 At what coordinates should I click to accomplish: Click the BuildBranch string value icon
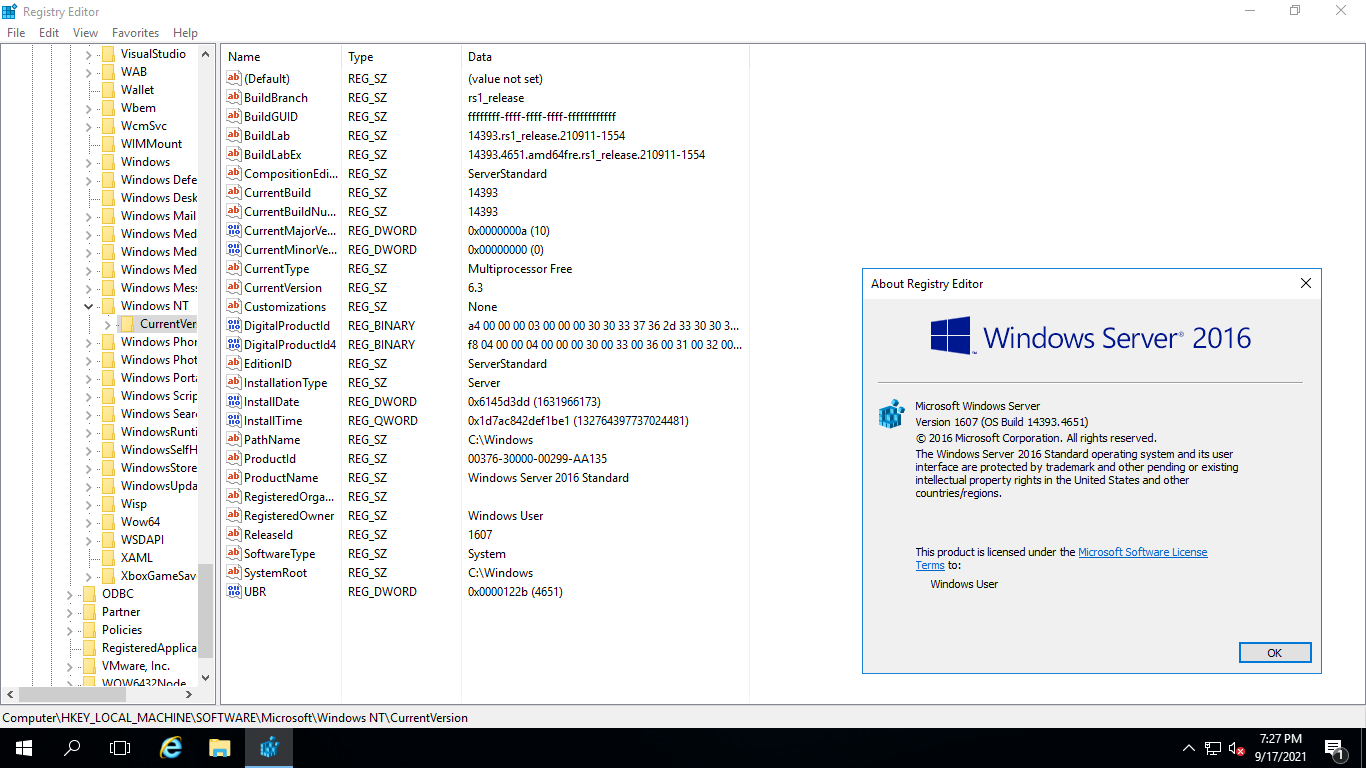(x=234, y=98)
